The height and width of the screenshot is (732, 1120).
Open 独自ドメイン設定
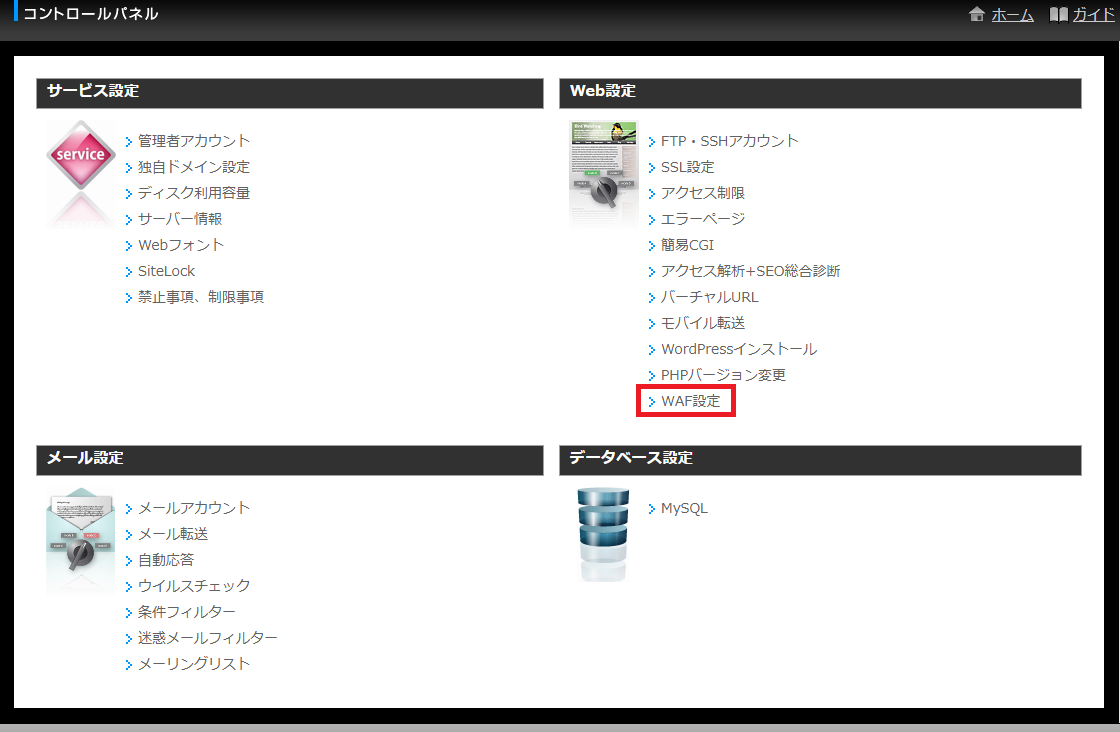pos(194,167)
